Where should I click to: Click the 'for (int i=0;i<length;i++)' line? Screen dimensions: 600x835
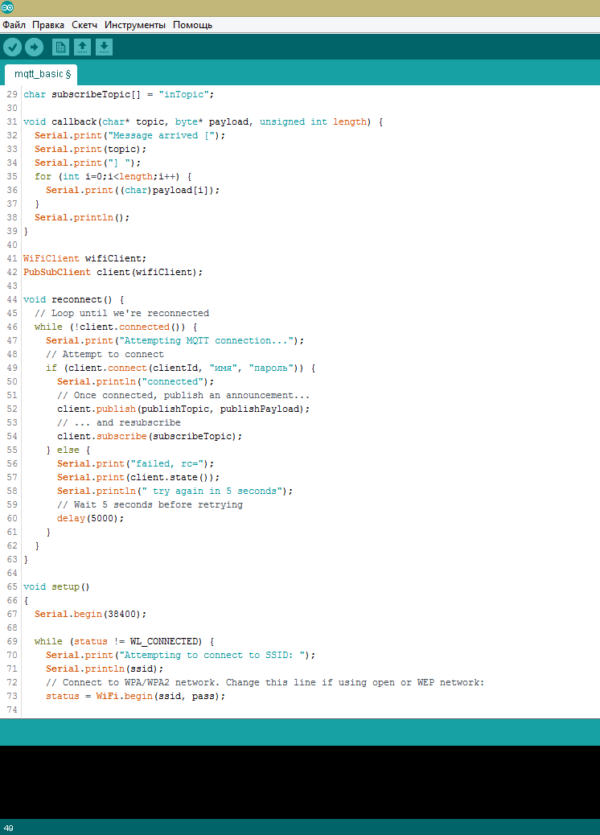coord(113,176)
